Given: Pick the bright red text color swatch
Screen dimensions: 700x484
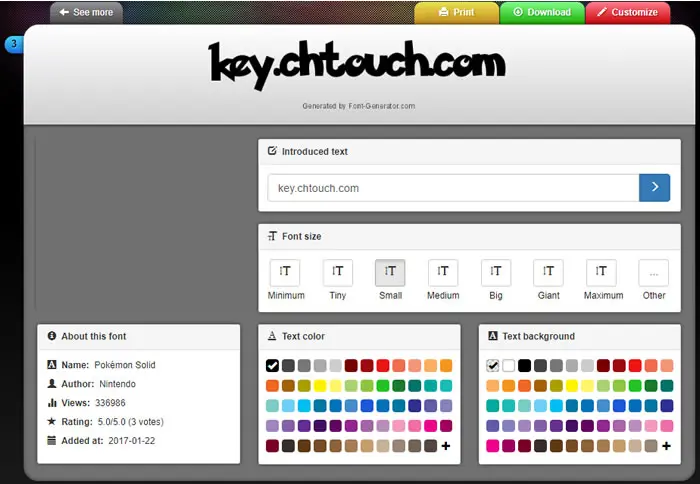Looking at the screenshot, I should pos(383,366).
